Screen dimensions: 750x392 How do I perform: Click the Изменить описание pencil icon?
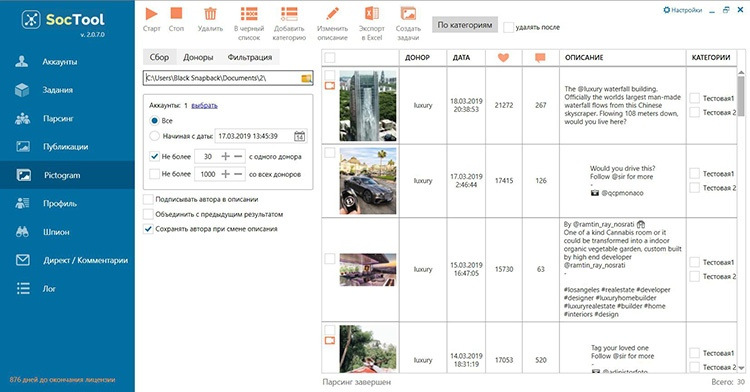[x=332, y=14]
